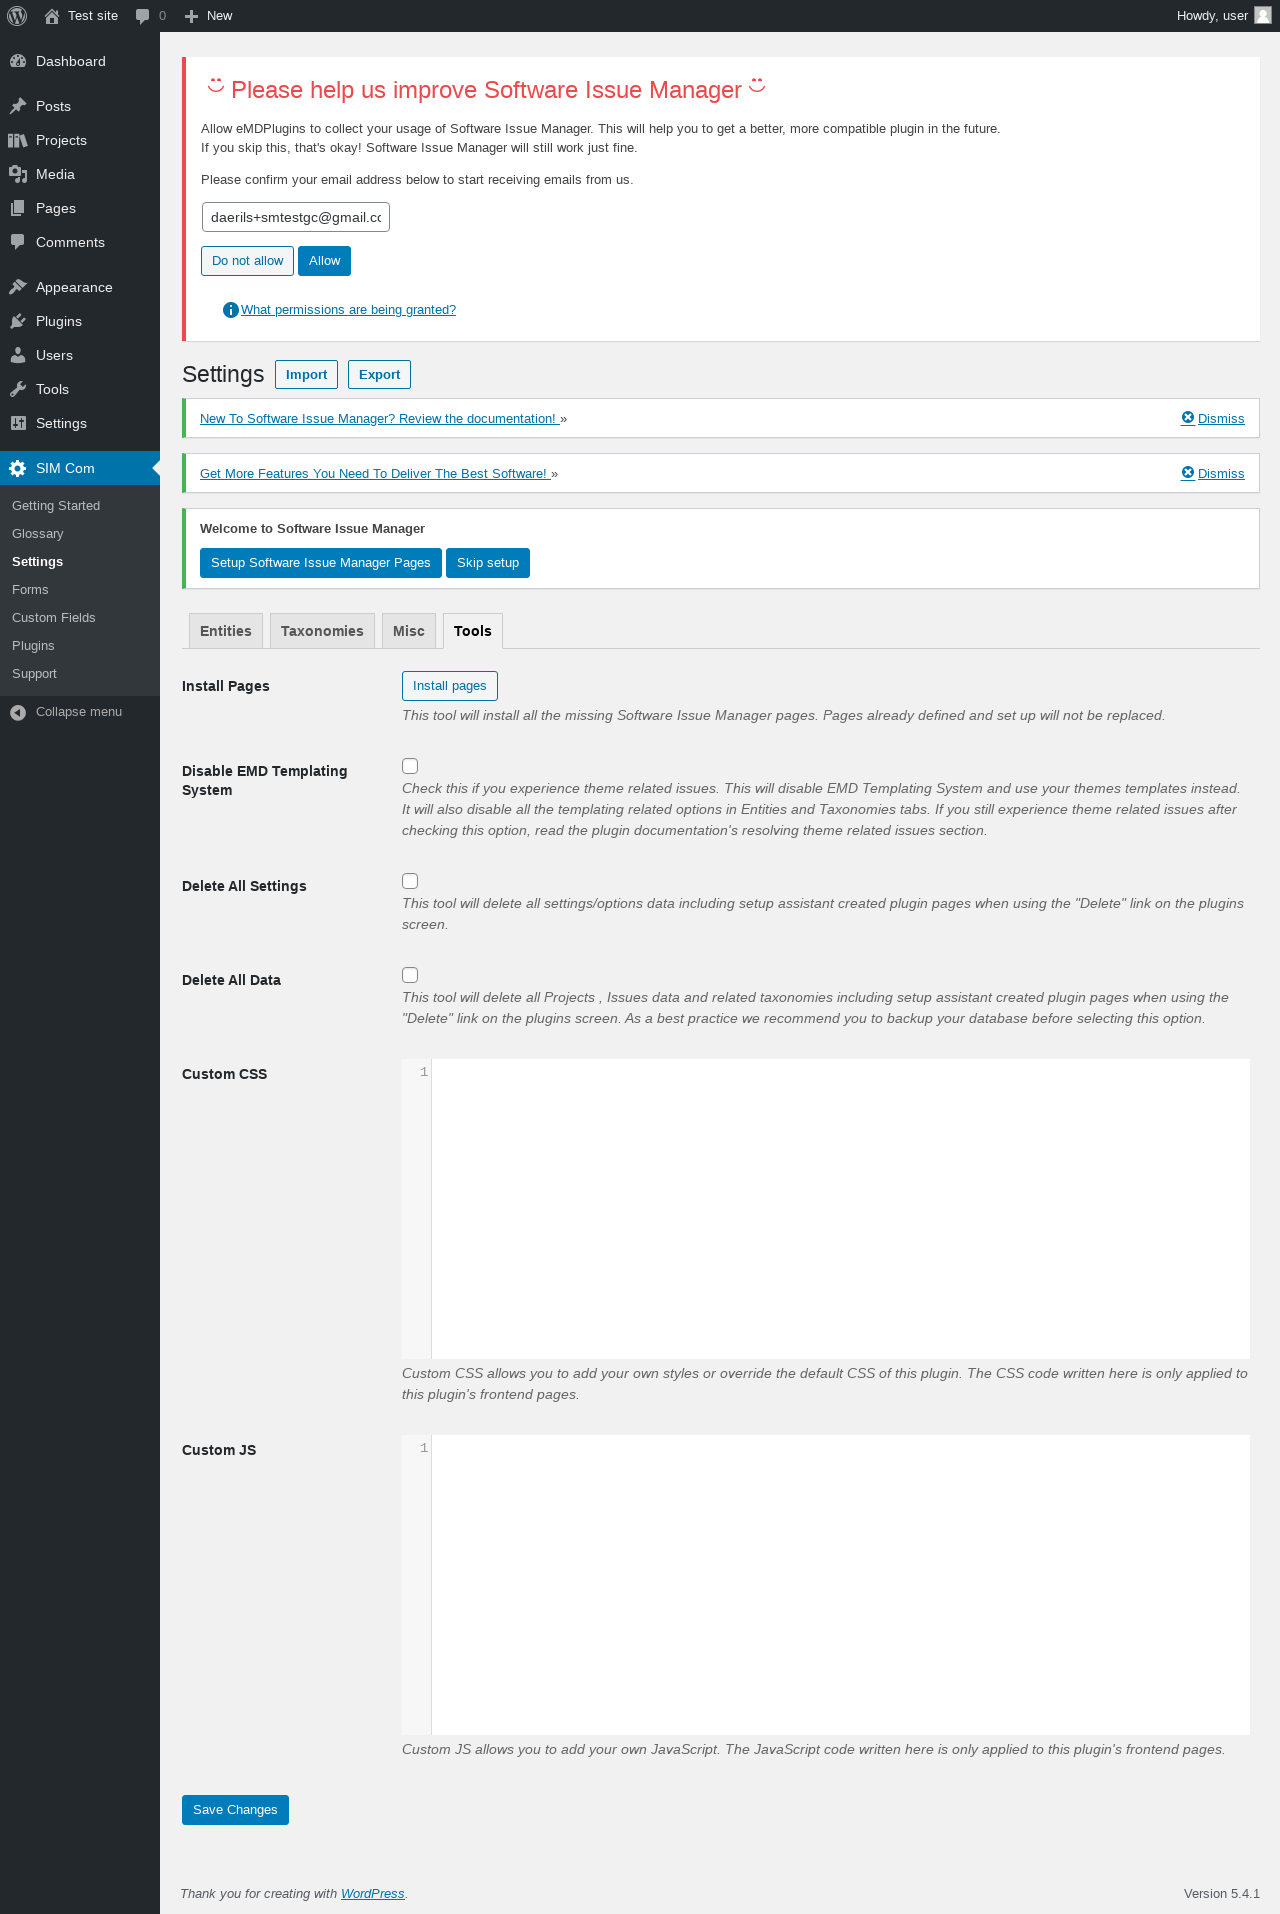Check the Delete All Settings checkbox
Image resolution: width=1280 pixels, height=1914 pixels.
coord(410,881)
